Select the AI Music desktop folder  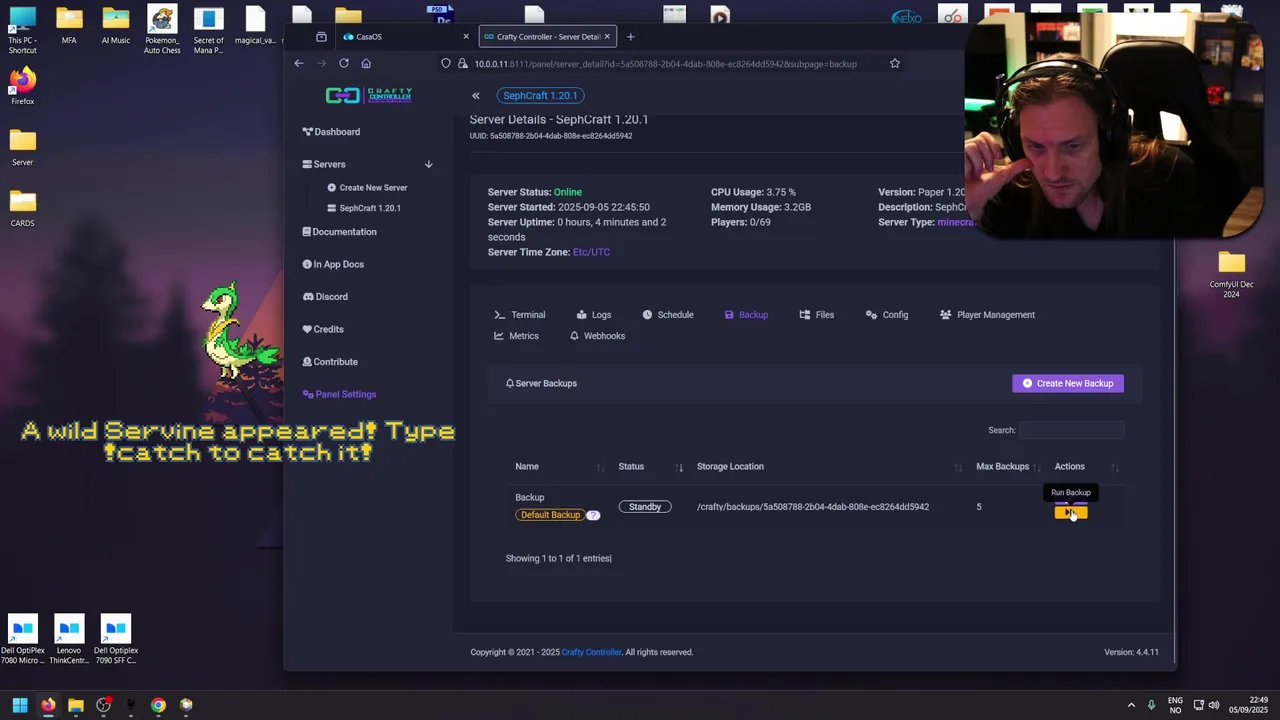(115, 26)
